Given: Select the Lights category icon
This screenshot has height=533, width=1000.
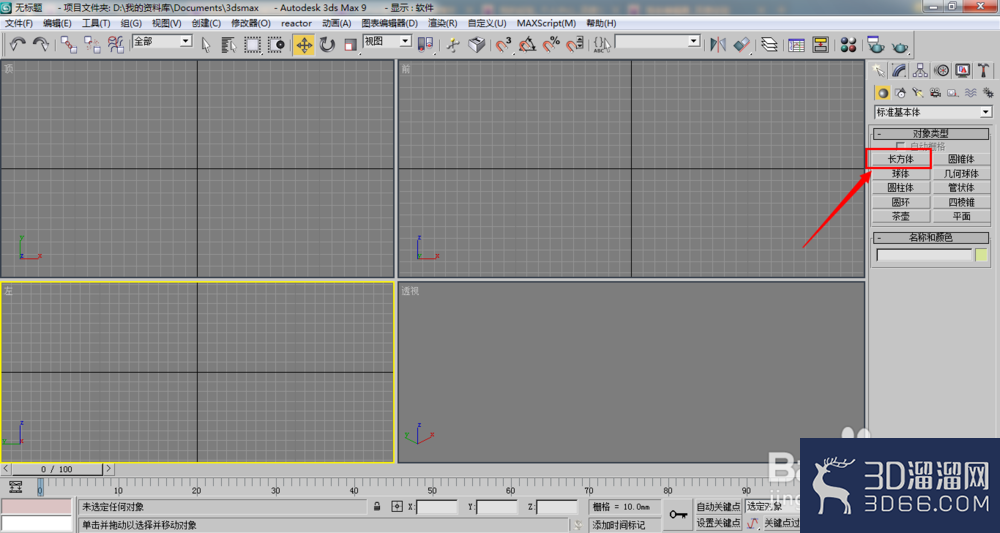Looking at the screenshot, I should (x=917, y=93).
